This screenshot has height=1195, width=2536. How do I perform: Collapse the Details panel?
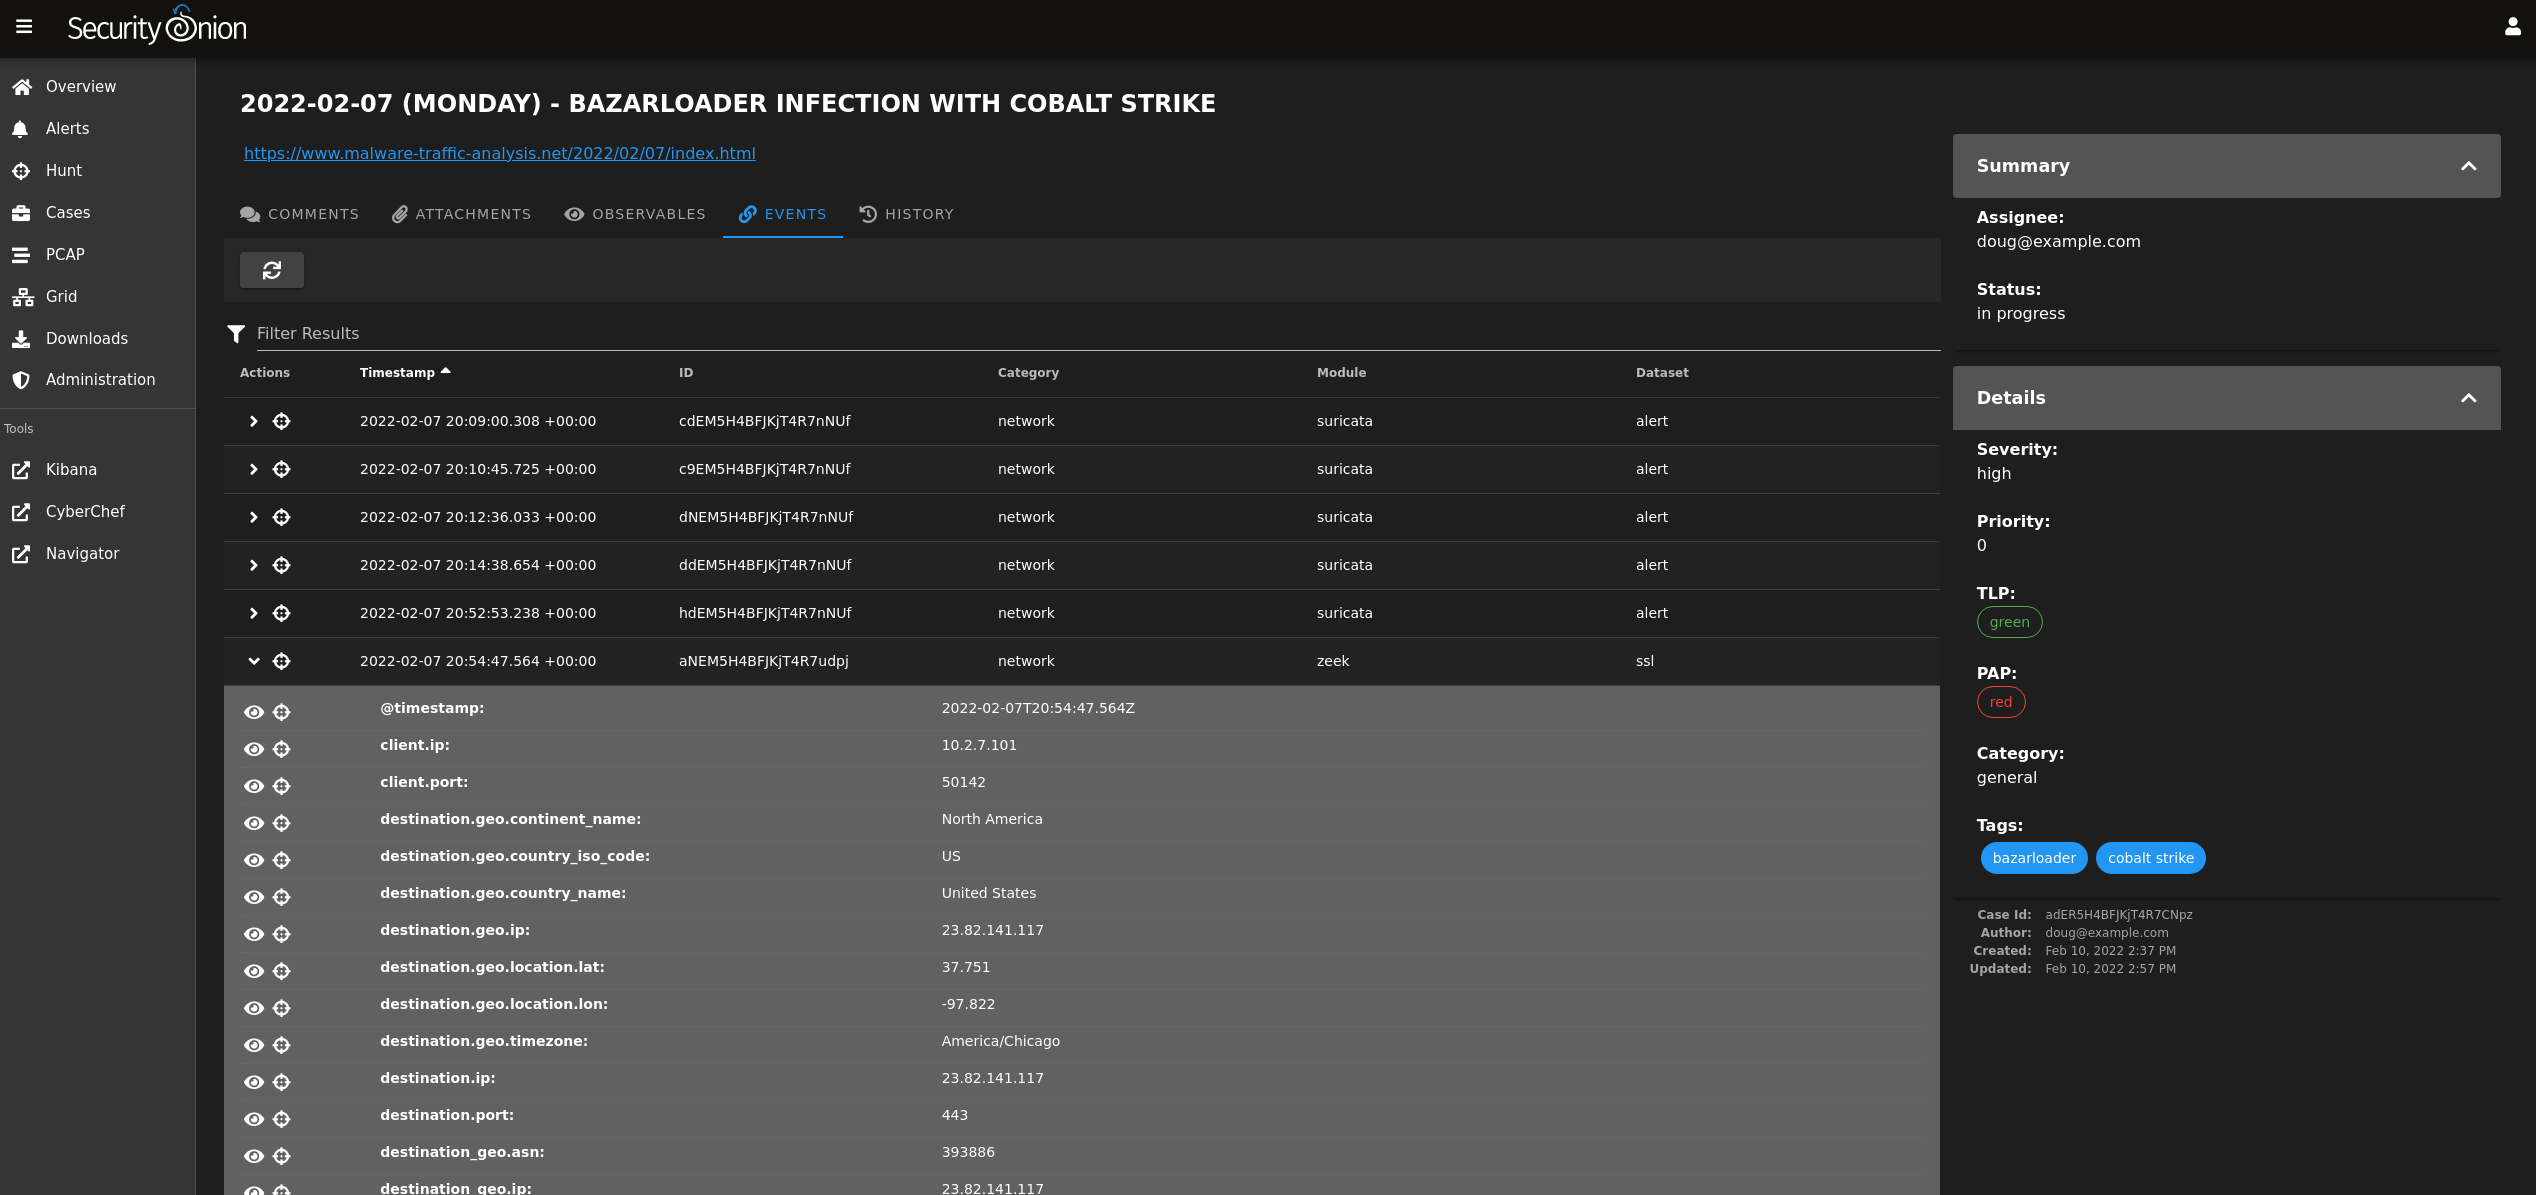(x=2468, y=399)
